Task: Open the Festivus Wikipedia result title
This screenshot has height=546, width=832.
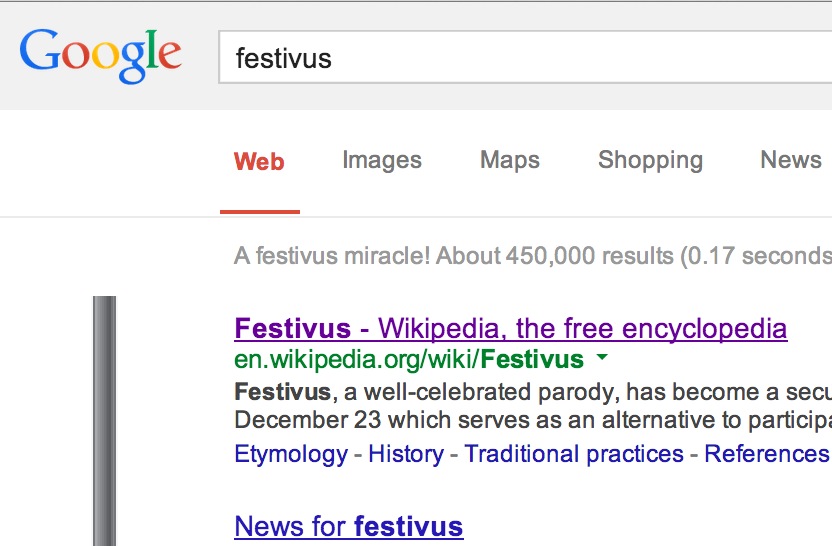Action: click(510, 328)
